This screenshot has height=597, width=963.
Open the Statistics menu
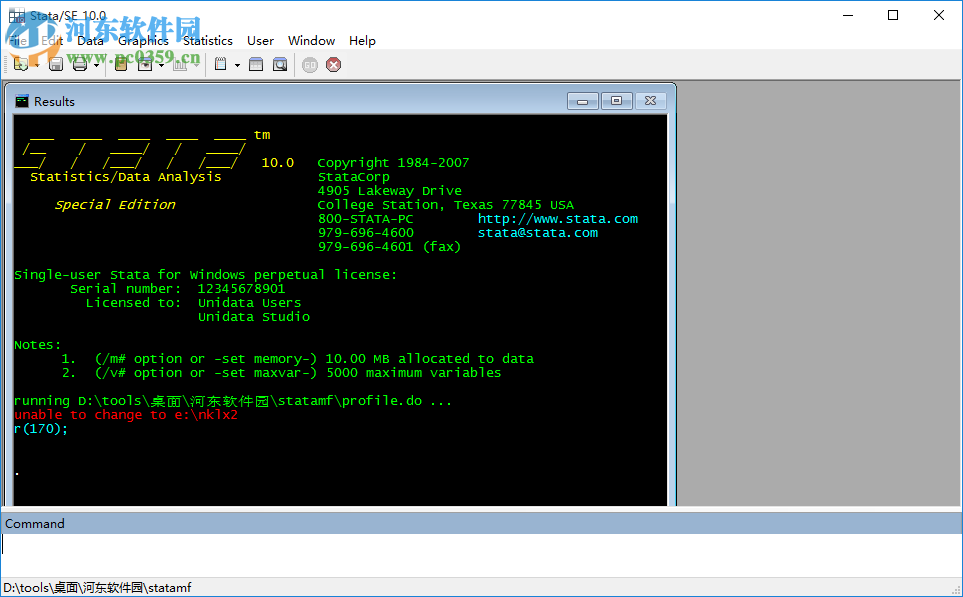[207, 40]
